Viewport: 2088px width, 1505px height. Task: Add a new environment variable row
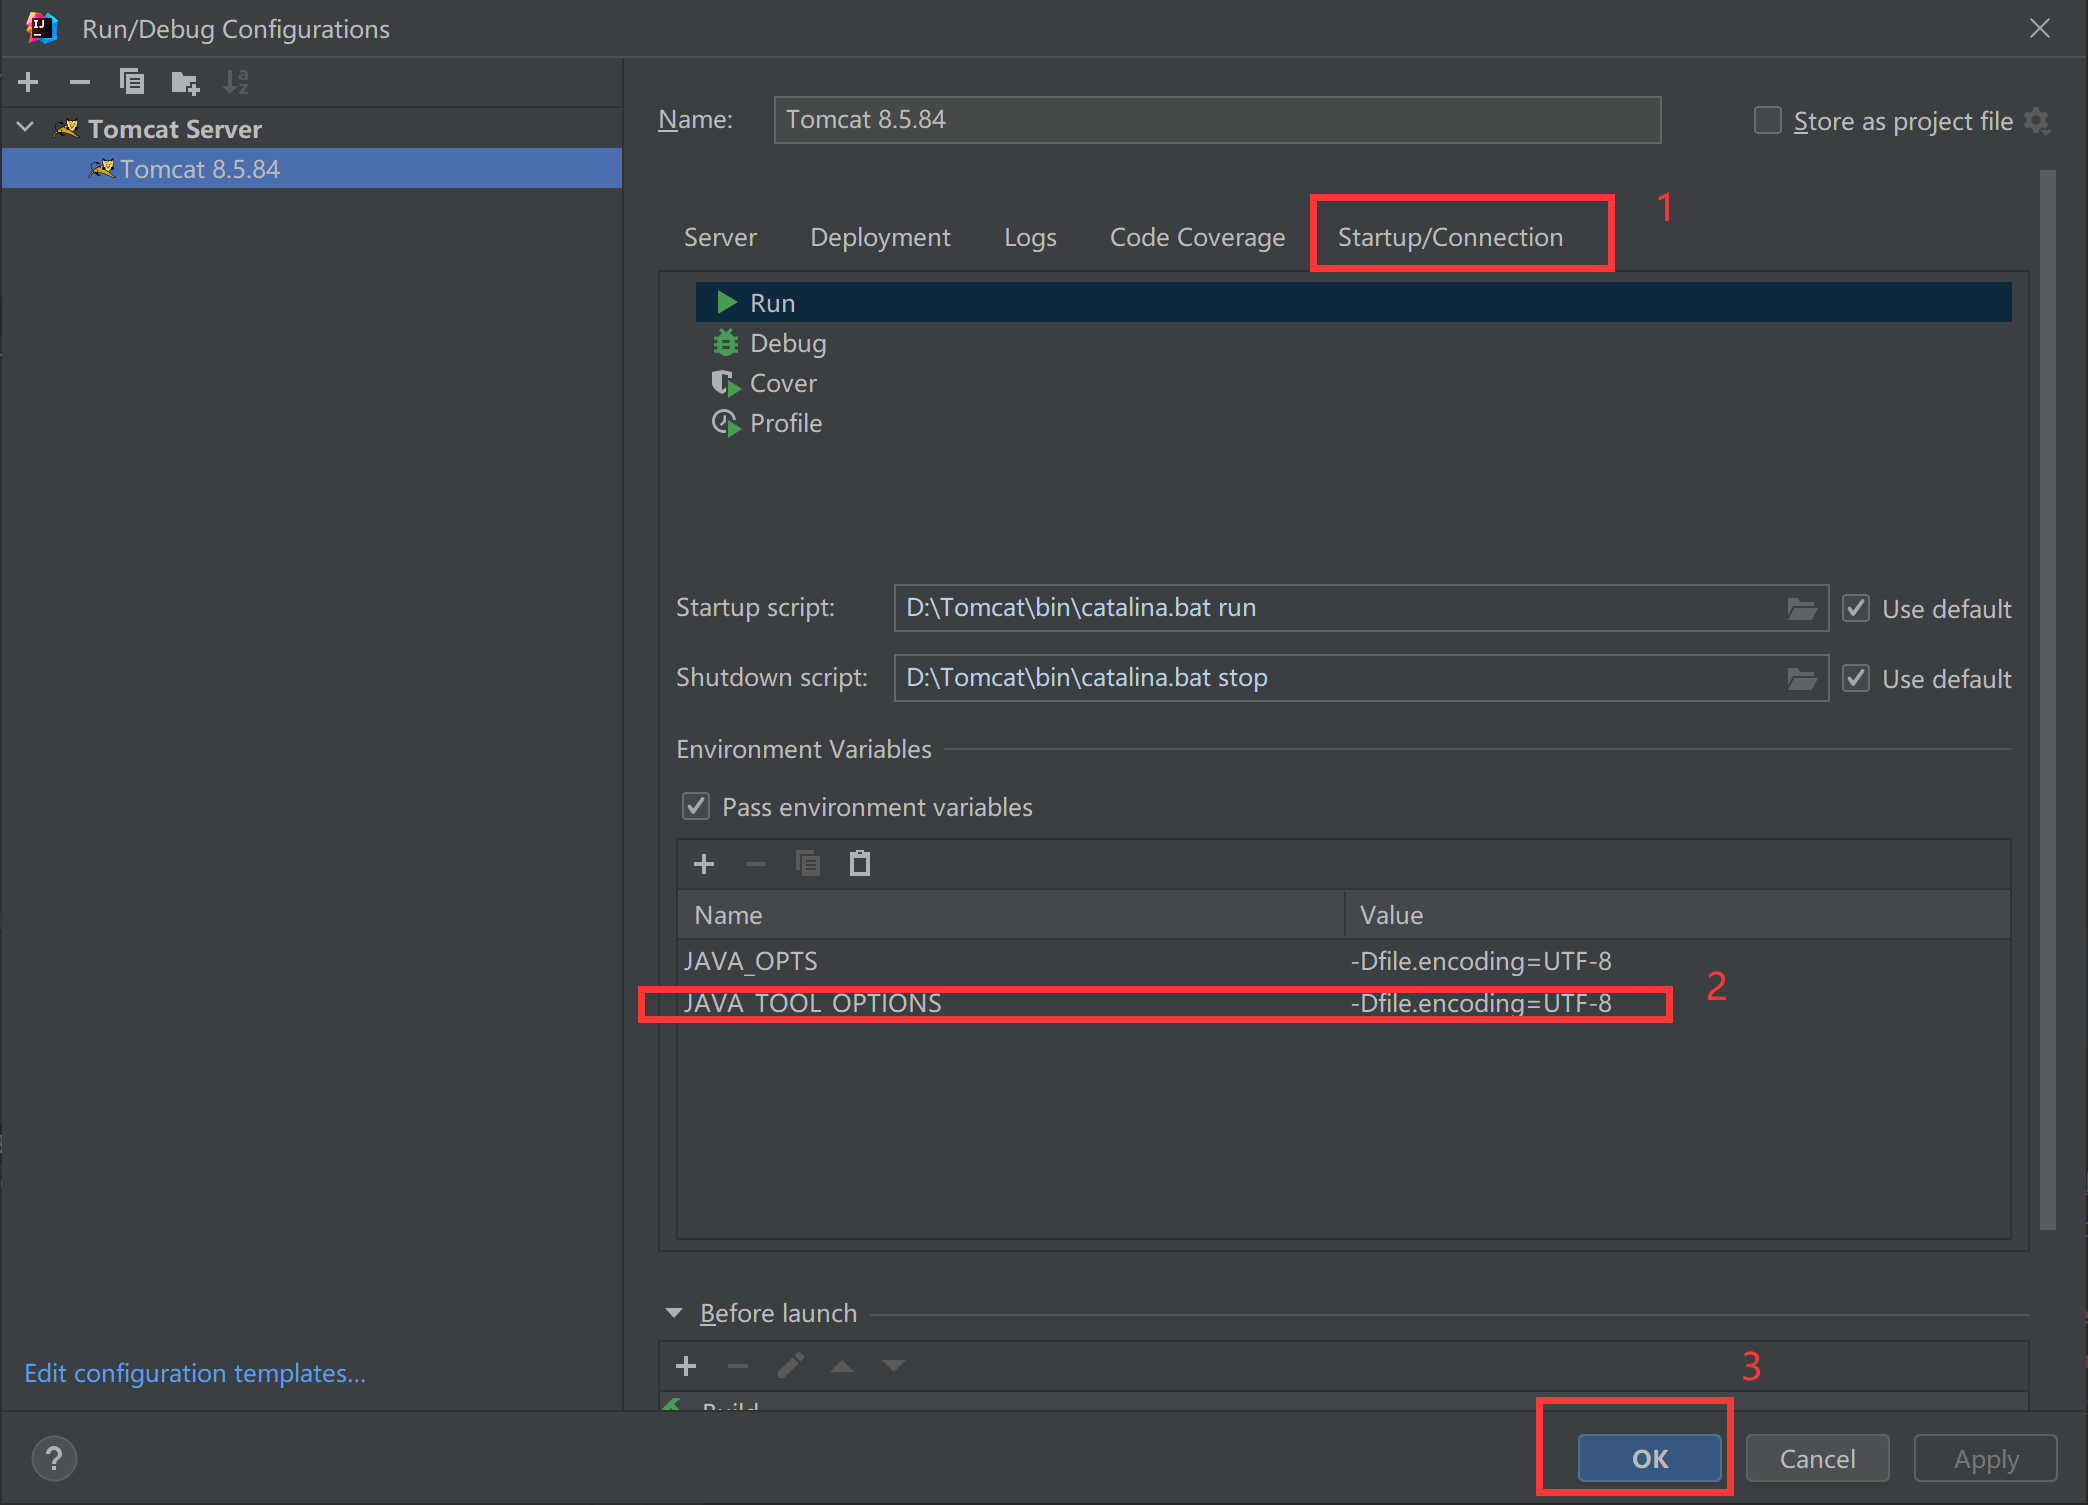pos(704,864)
